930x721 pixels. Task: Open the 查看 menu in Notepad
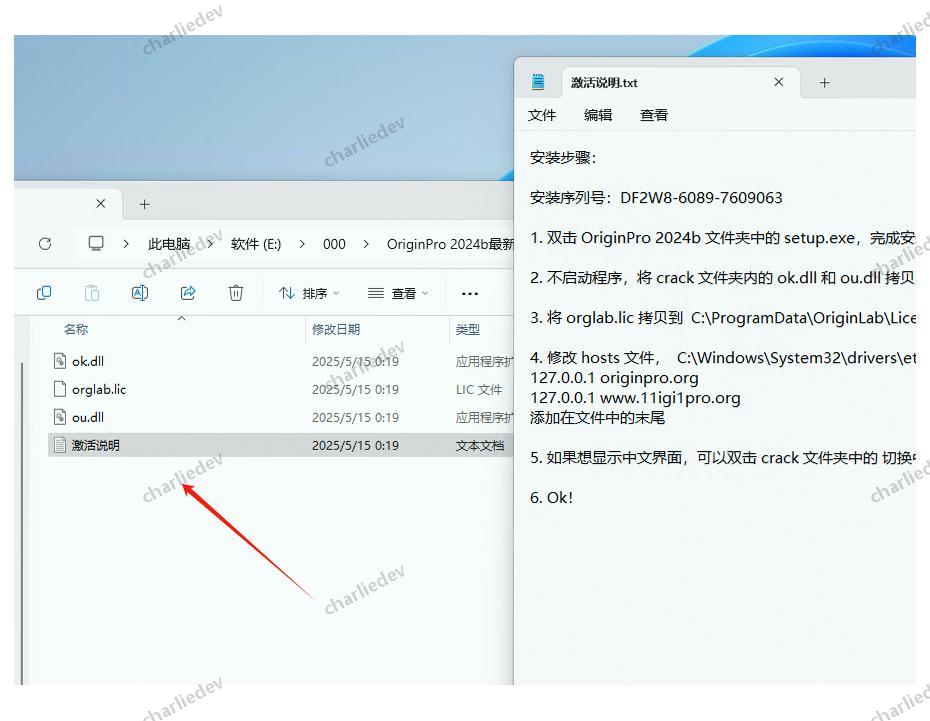coord(654,115)
